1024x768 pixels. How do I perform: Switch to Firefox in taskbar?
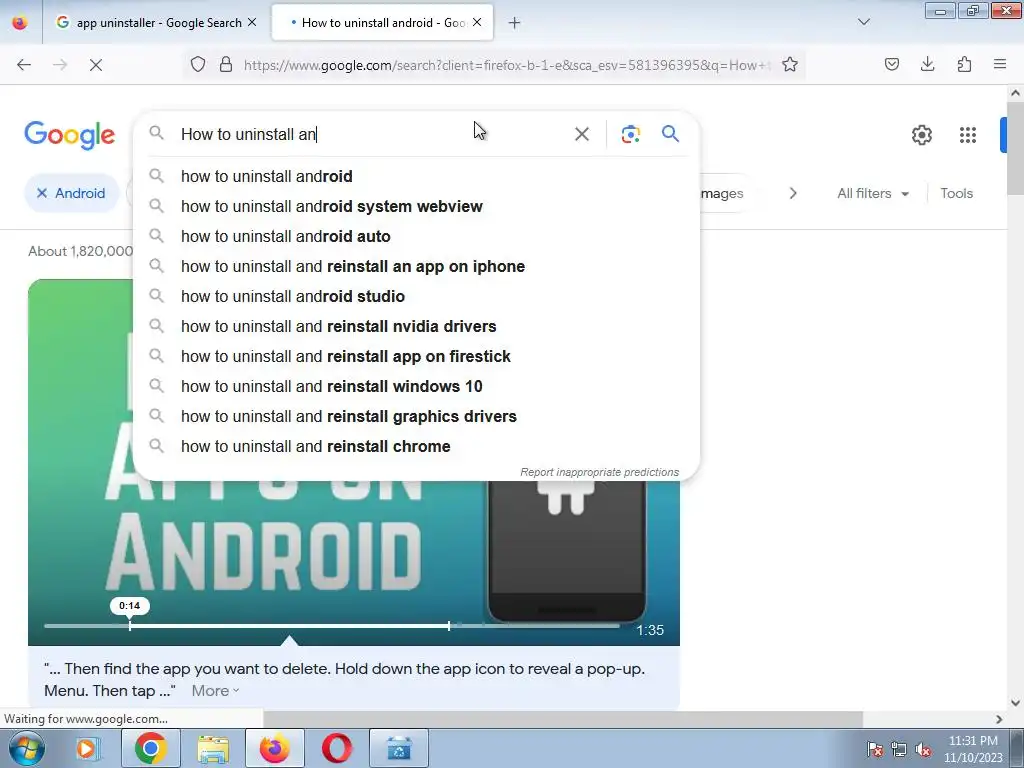[x=275, y=748]
